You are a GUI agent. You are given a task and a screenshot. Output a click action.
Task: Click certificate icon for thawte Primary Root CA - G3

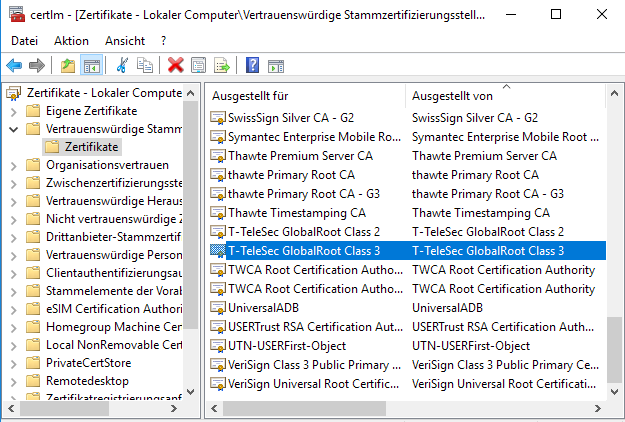218,194
